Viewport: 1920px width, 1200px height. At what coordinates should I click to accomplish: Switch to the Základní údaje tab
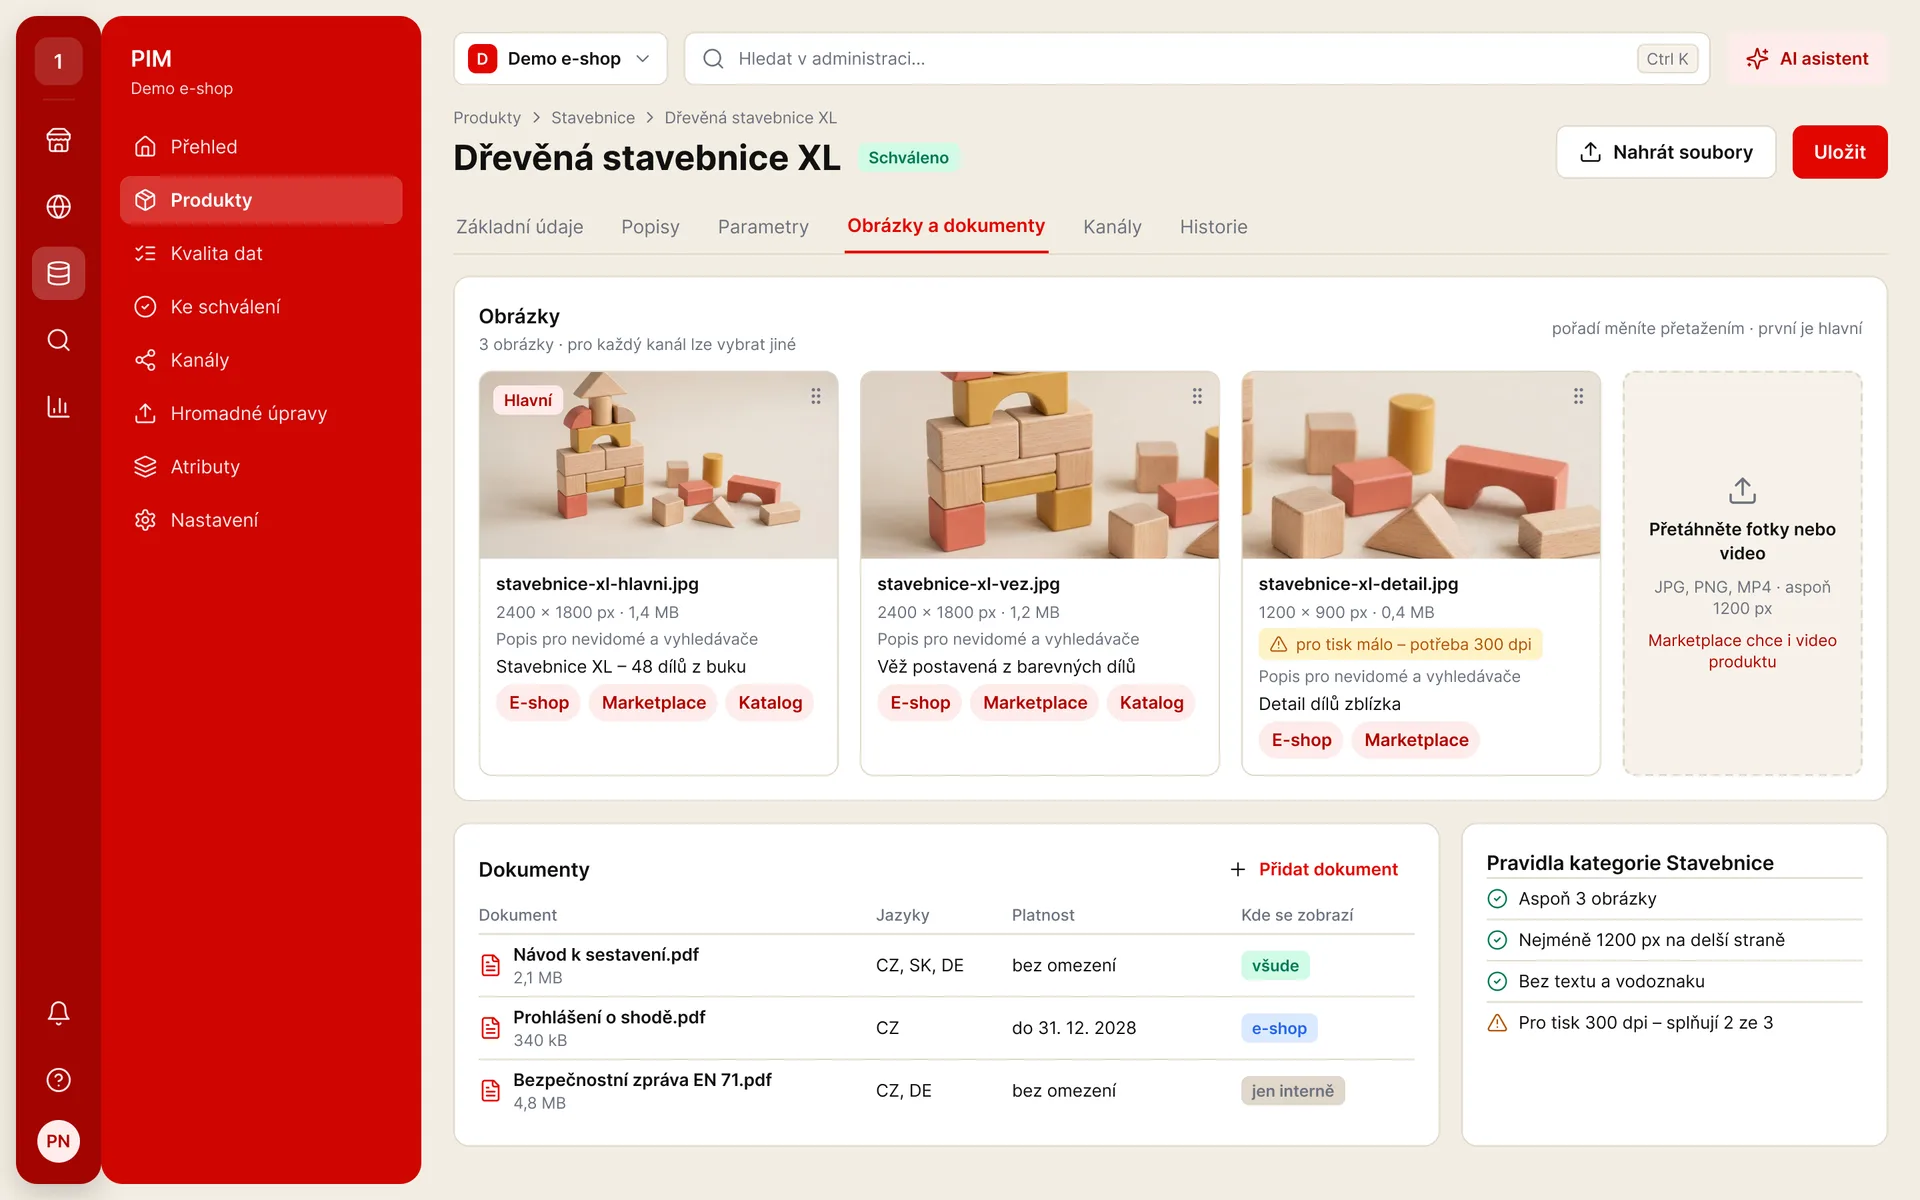pyautogui.click(x=519, y=227)
